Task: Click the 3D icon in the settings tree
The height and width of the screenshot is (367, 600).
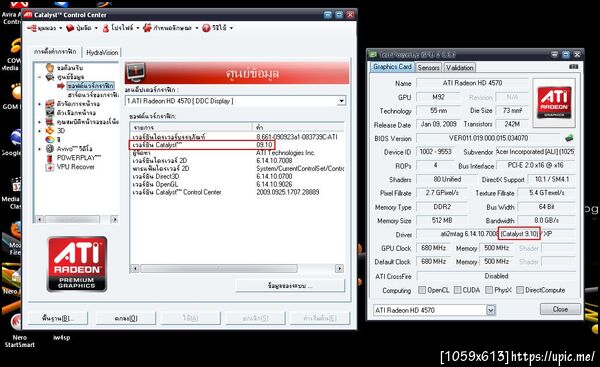Action: (50, 130)
